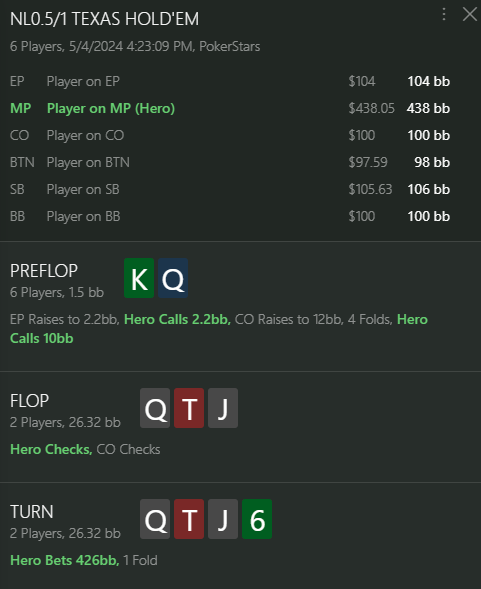
Task: Select the flop Jack card
Action: [223, 408]
